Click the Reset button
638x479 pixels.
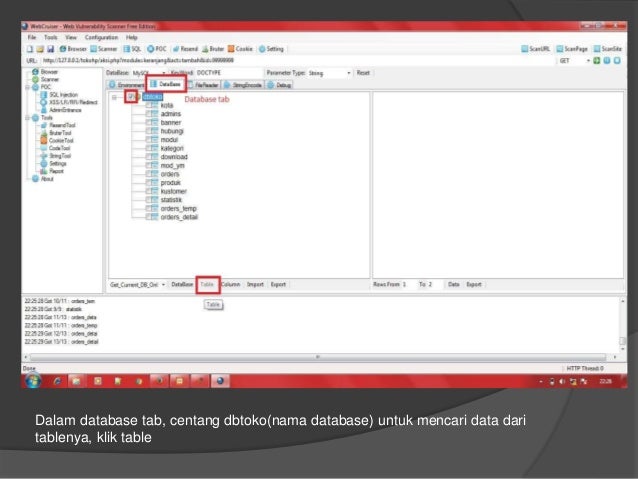pos(363,73)
